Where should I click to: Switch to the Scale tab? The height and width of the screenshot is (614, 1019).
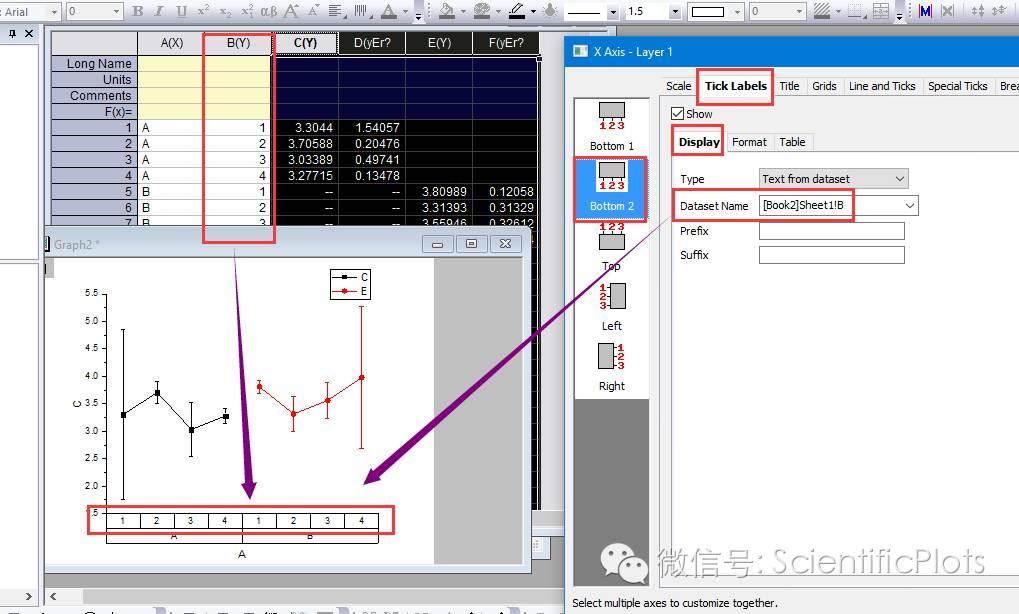point(678,86)
